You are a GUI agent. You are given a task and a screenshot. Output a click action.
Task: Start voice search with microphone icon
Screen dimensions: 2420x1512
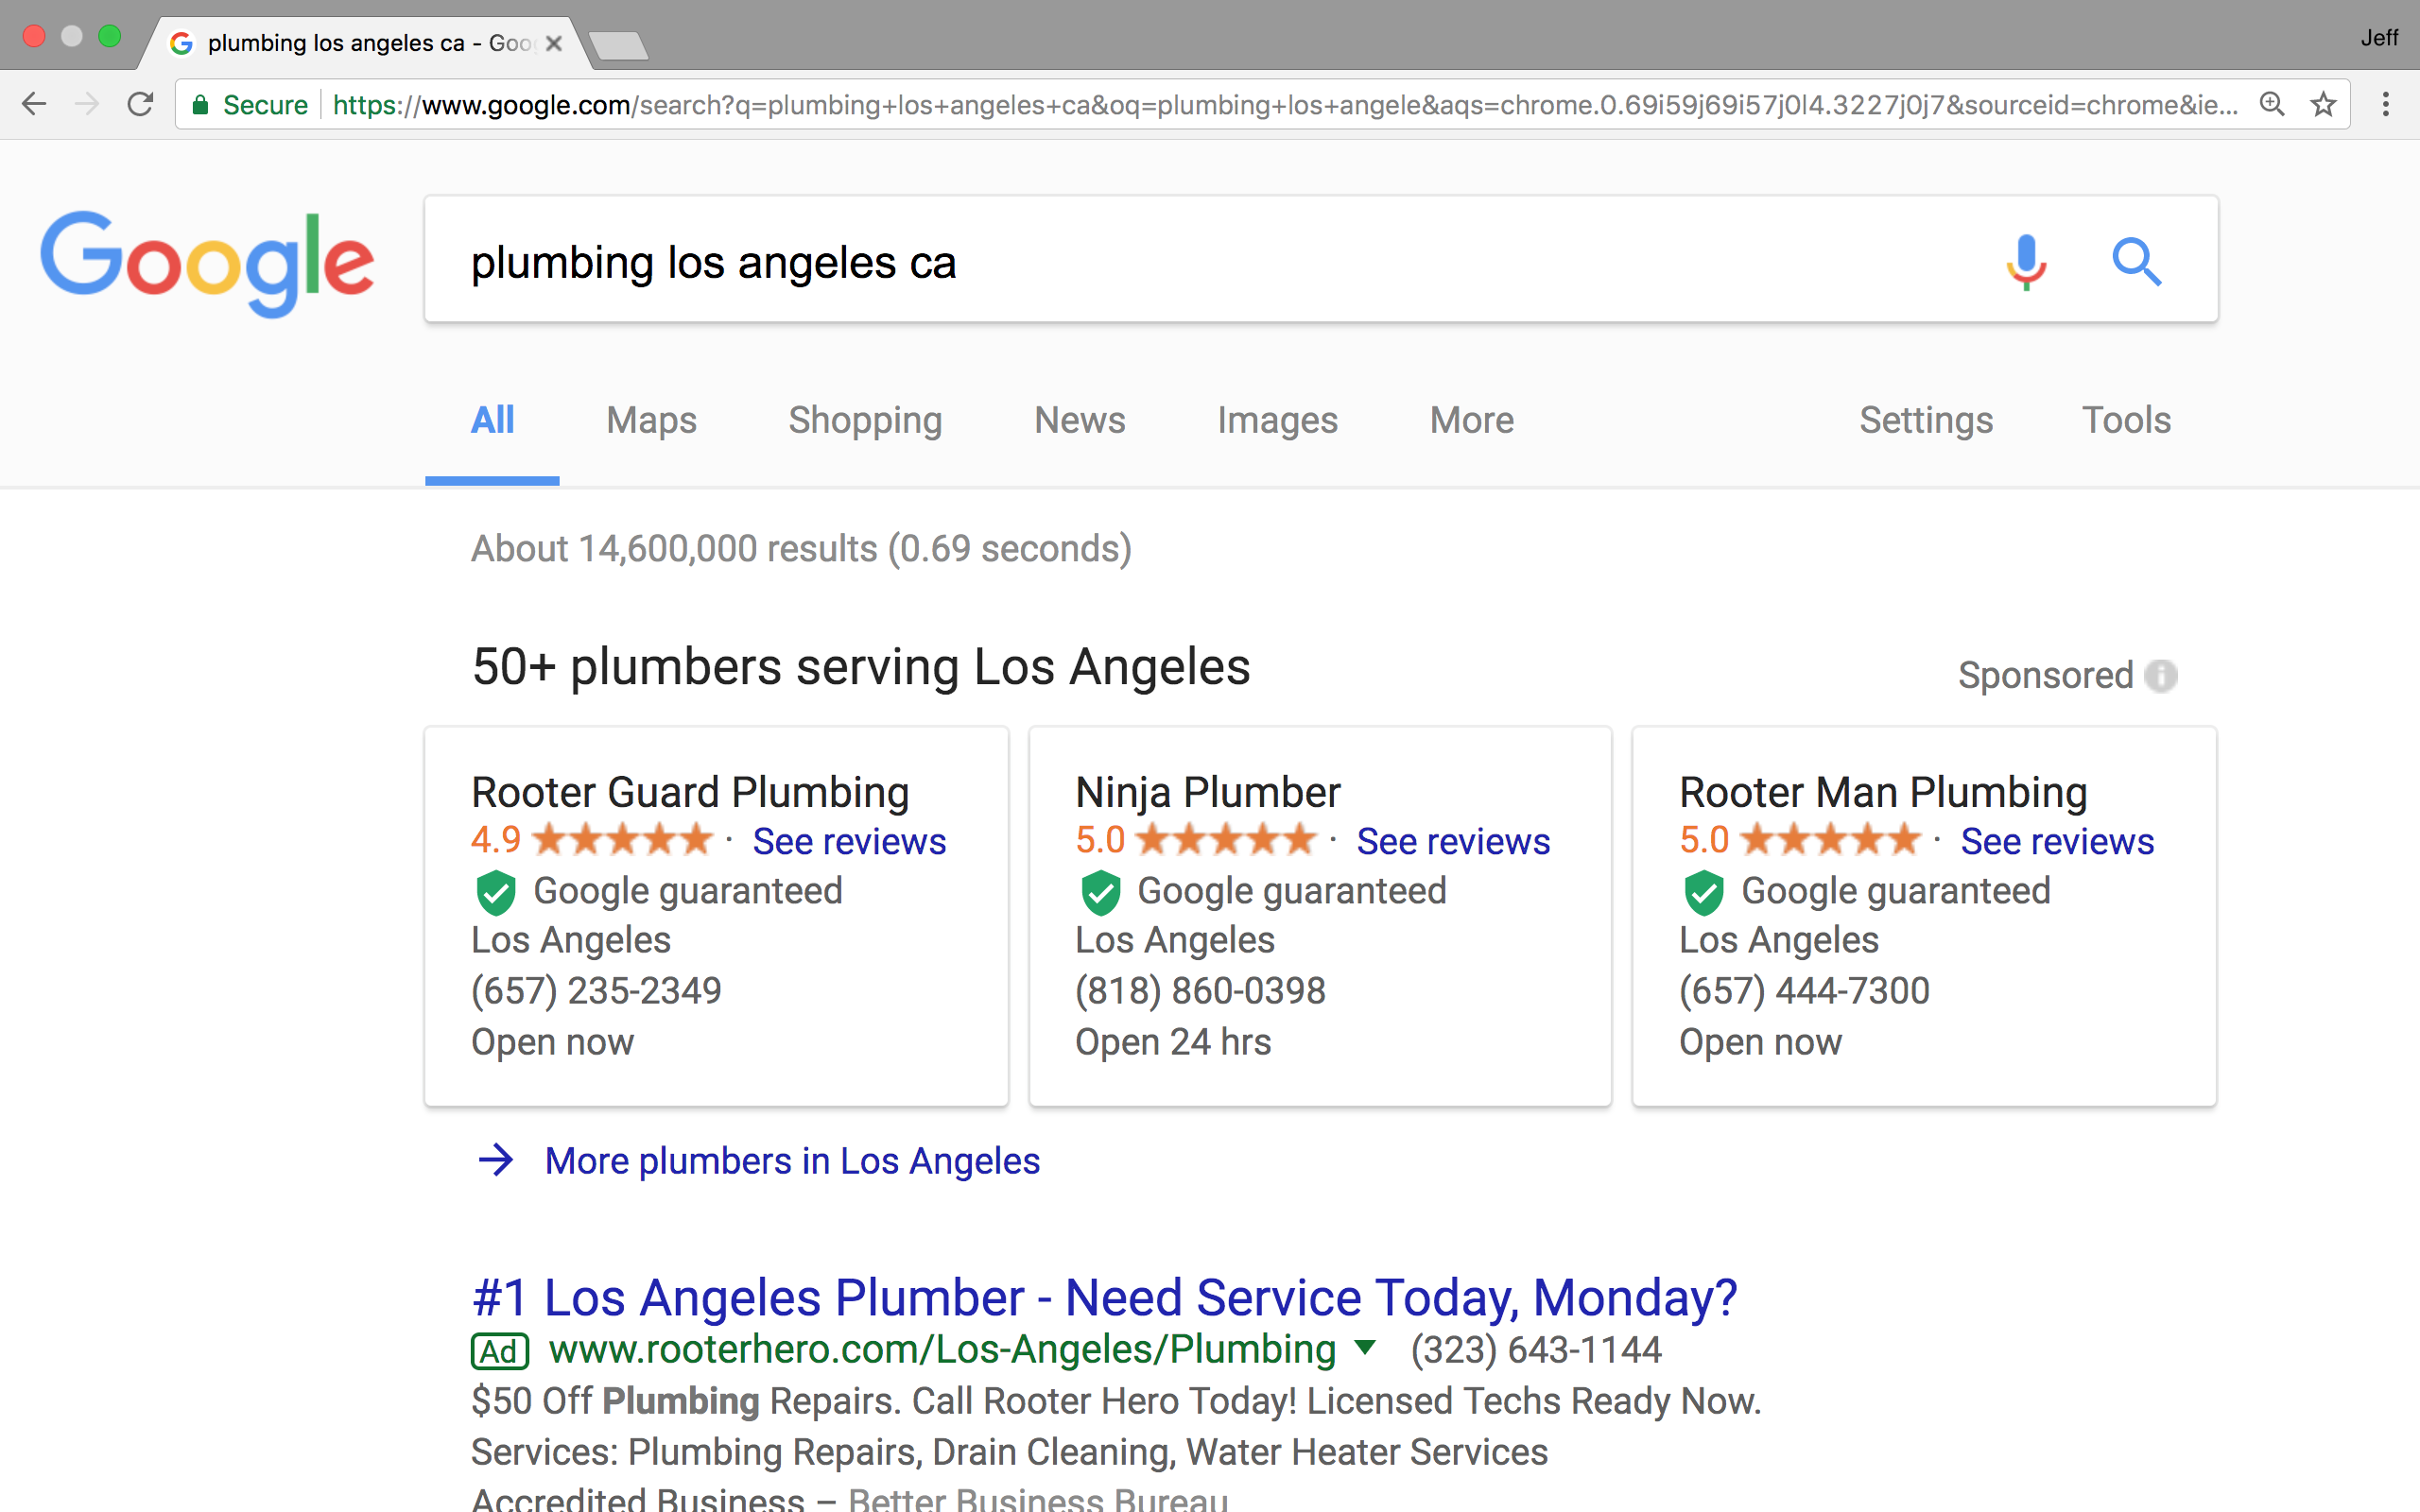pyautogui.click(x=2026, y=262)
